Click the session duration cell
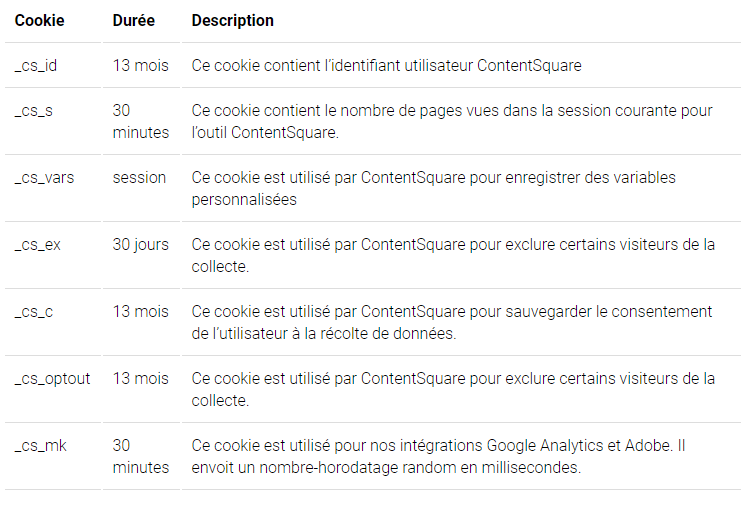The height and width of the screenshot is (507, 753). 139,178
